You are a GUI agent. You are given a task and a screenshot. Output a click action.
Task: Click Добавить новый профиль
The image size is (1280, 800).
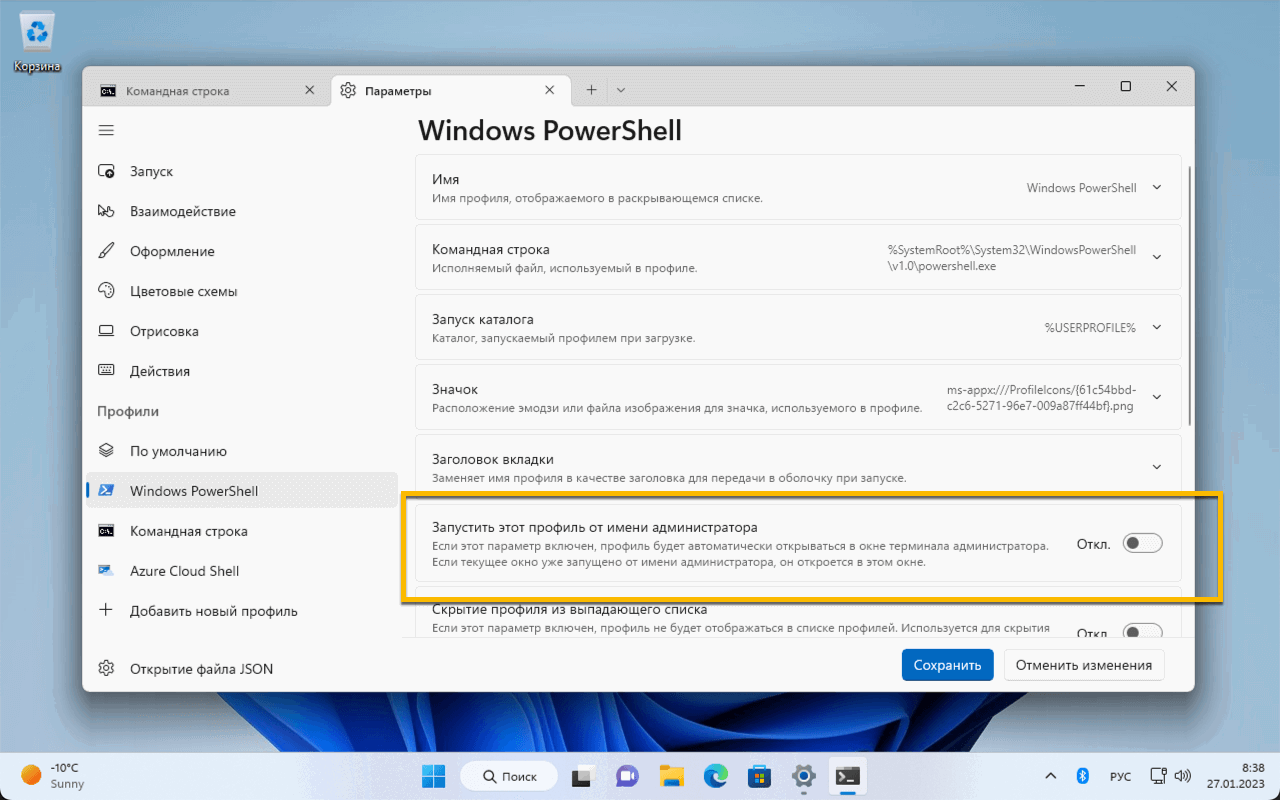pyautogui.click(x=242, y=611)
